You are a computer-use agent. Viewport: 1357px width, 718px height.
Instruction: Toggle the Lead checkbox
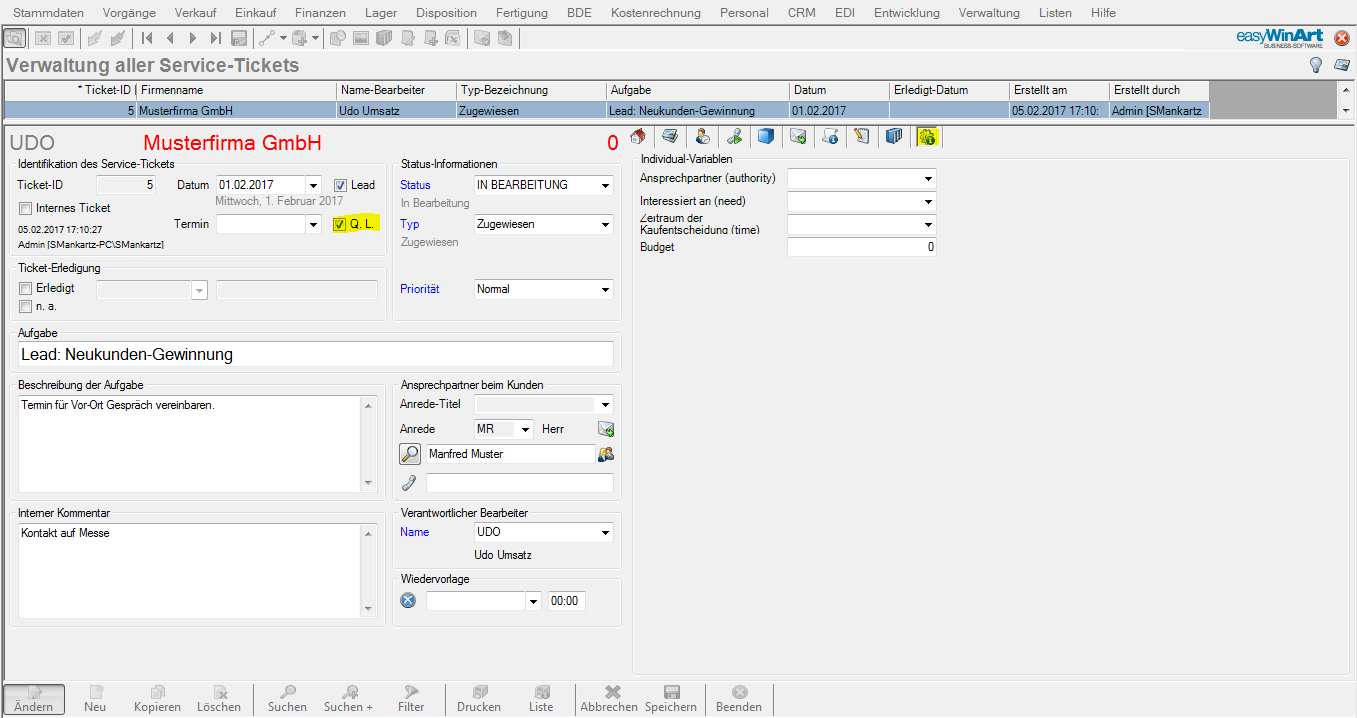(x=340, y=185)
